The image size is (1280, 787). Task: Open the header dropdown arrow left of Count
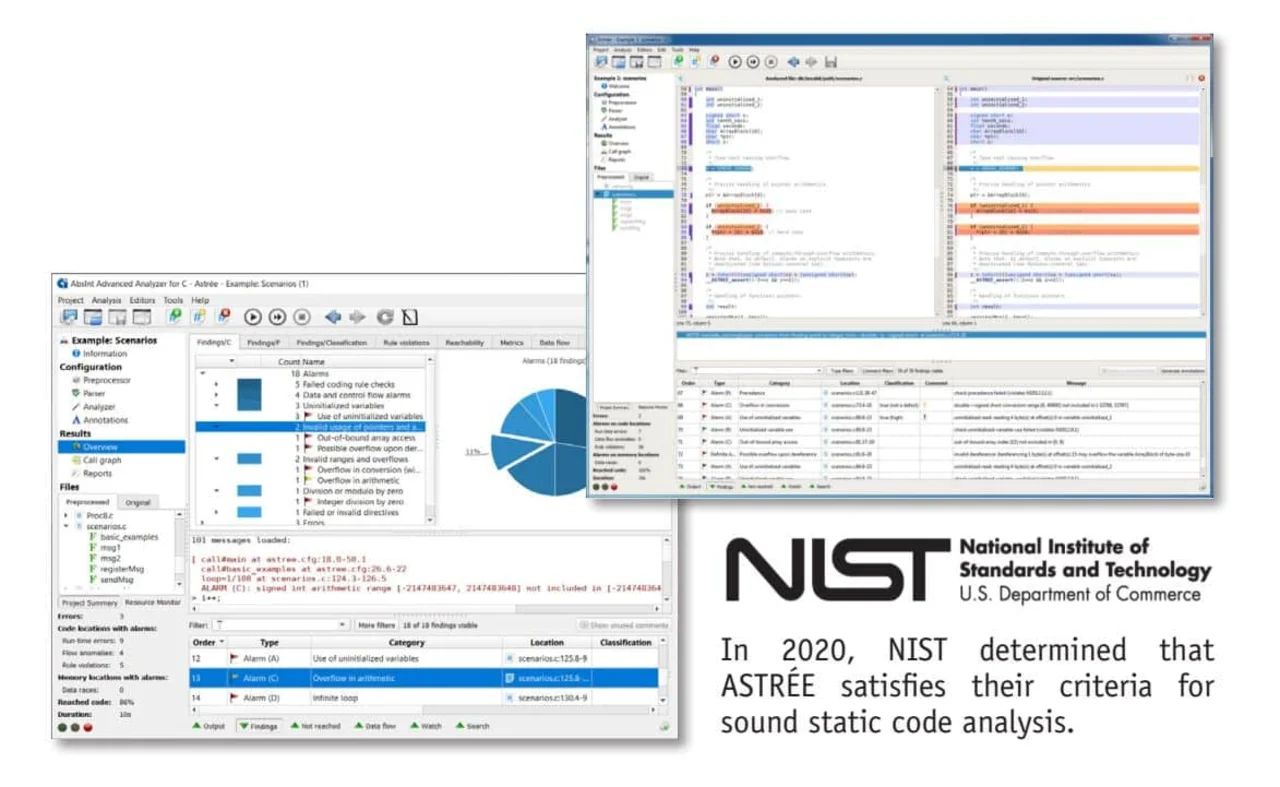point(231,361)
